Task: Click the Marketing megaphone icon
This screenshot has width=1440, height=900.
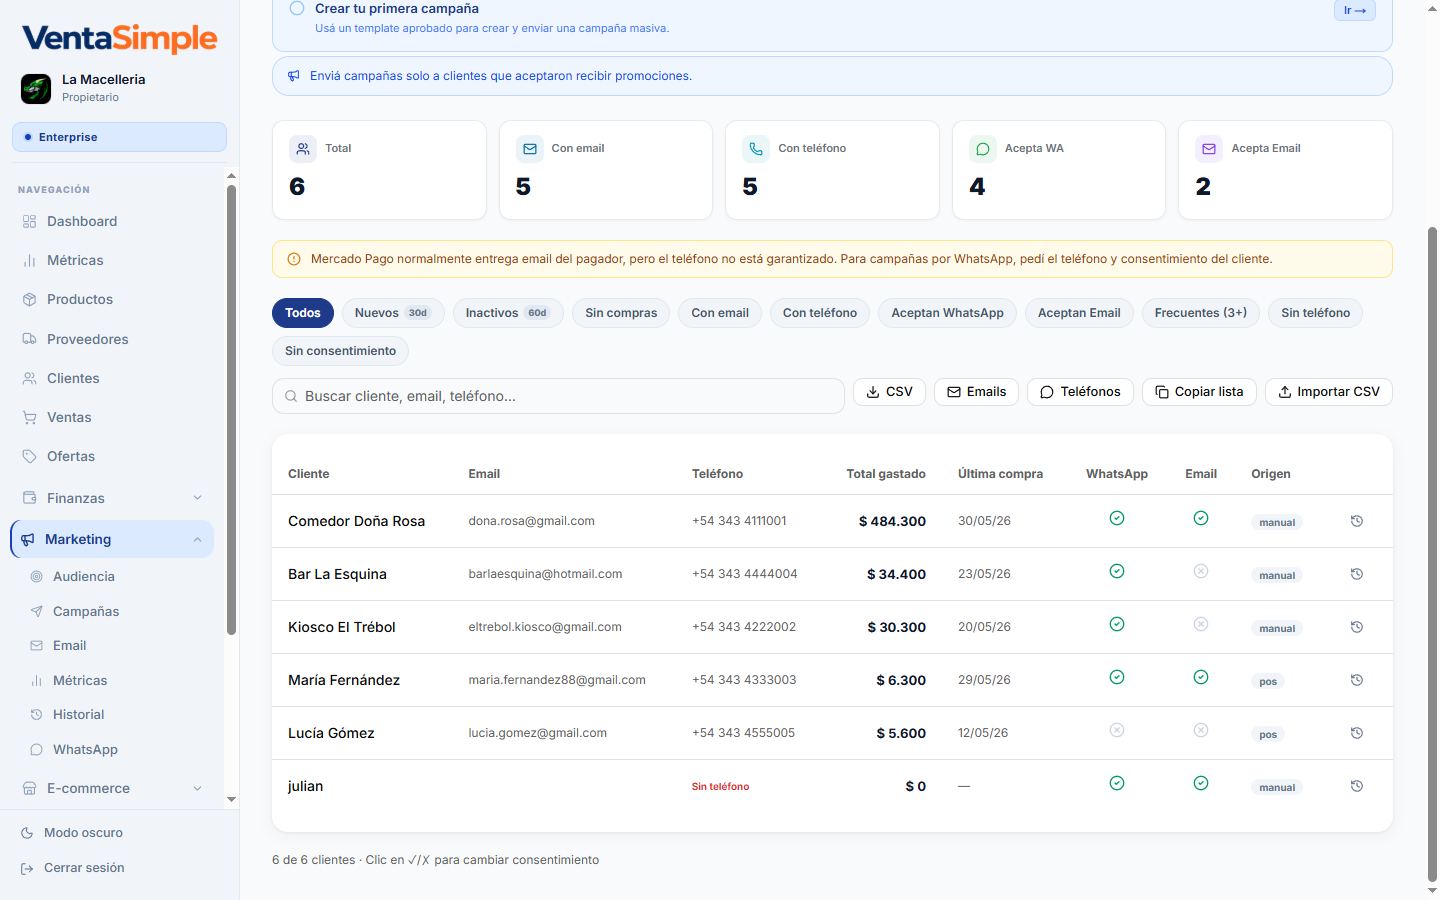Action: click(28, 540)
